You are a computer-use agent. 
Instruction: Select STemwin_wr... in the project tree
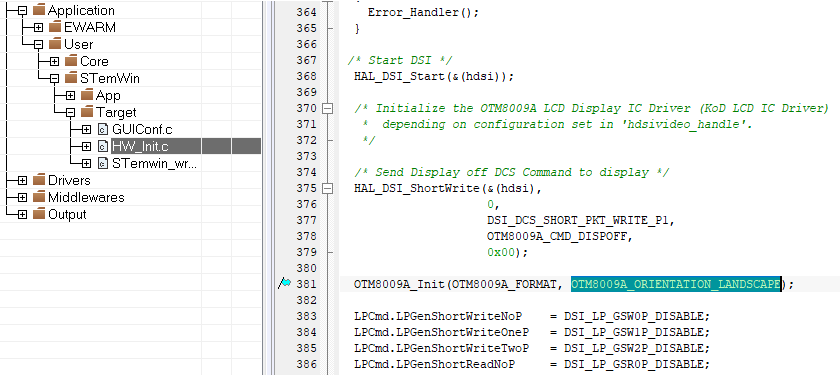tap(154, 163)
